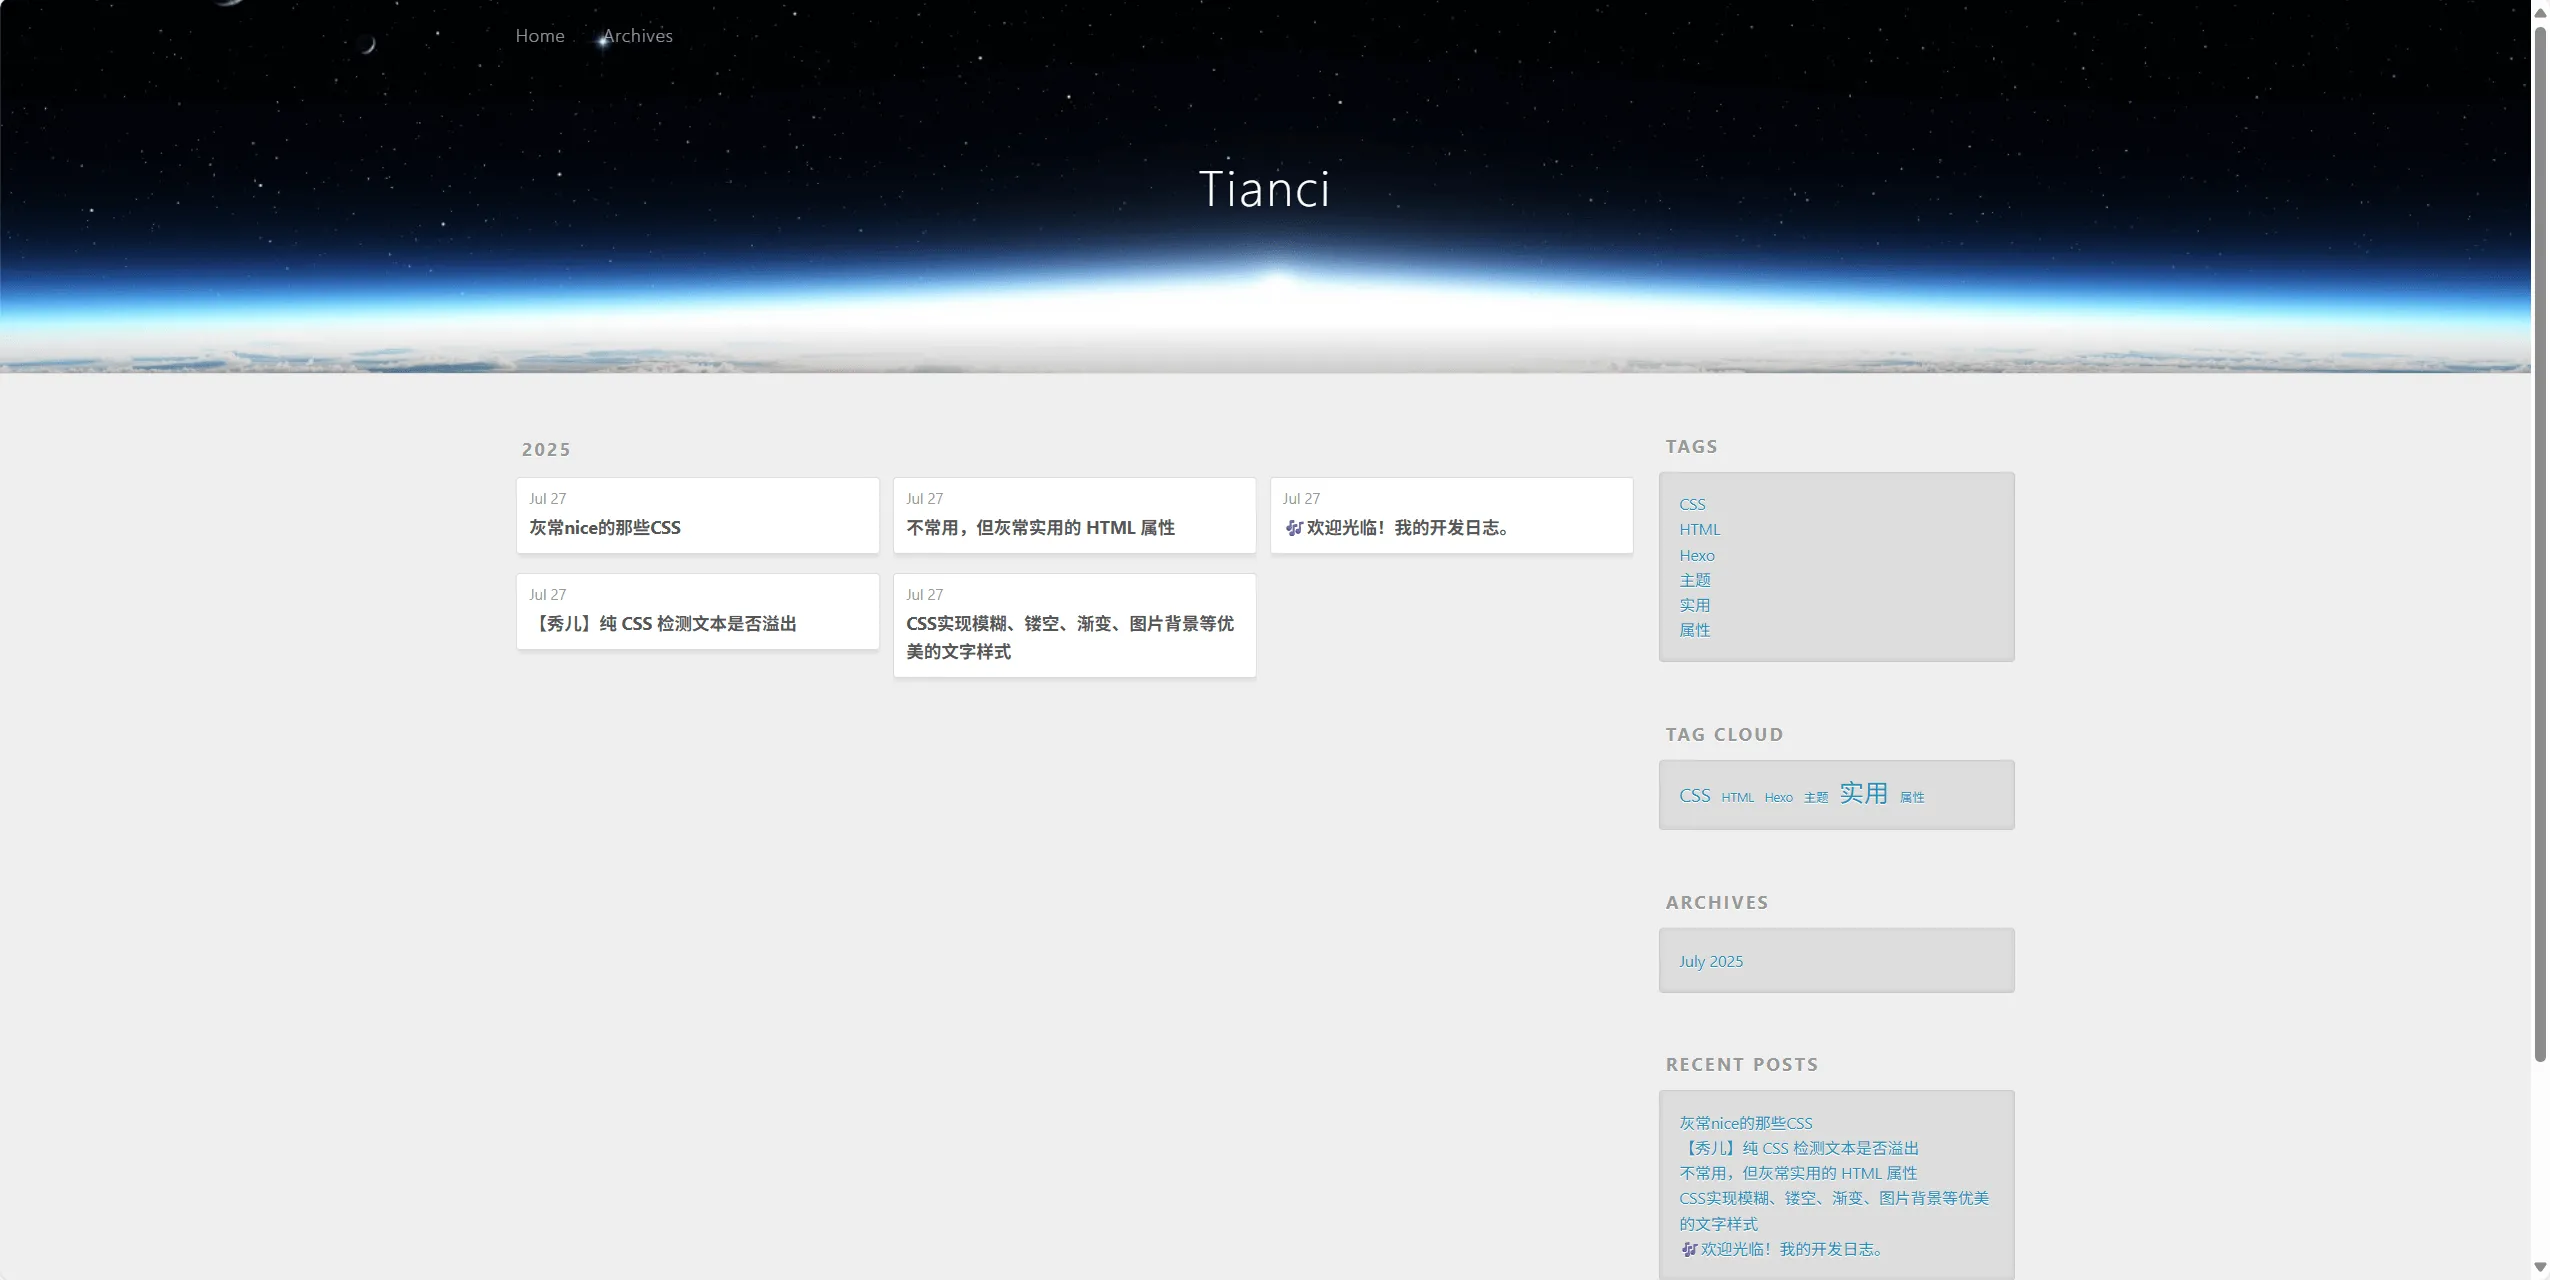The height and width of the screenshot is (1280, 2550).
Task: Select the 实用 tag in Tags list
Action: (1694, 605)
